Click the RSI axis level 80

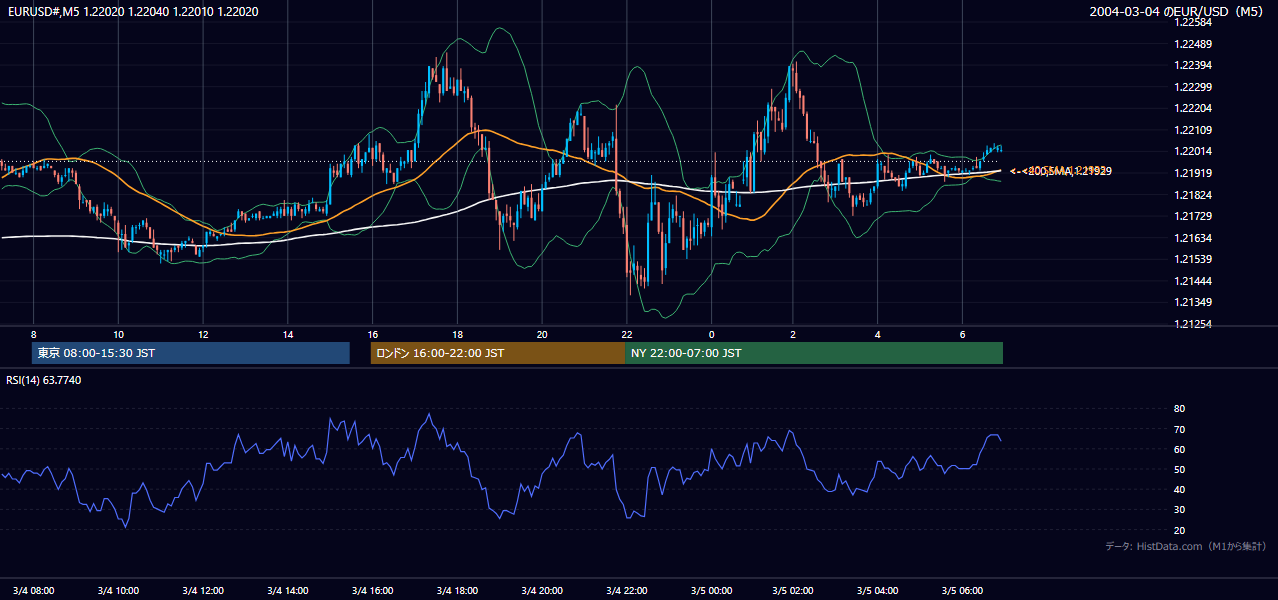1179,409
